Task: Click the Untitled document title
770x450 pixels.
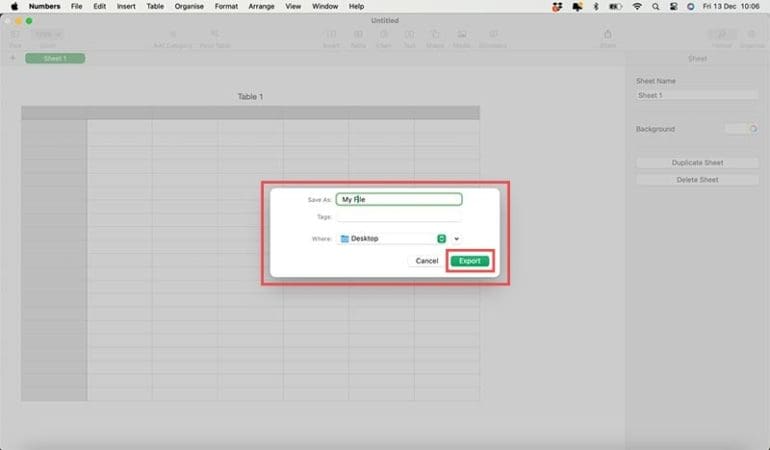Action: pyautogui.click(x=385, y=21)
